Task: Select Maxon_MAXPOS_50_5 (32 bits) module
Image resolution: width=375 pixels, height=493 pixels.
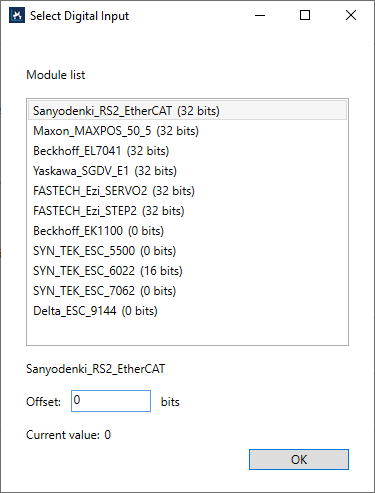Action: tap(187, 131)
